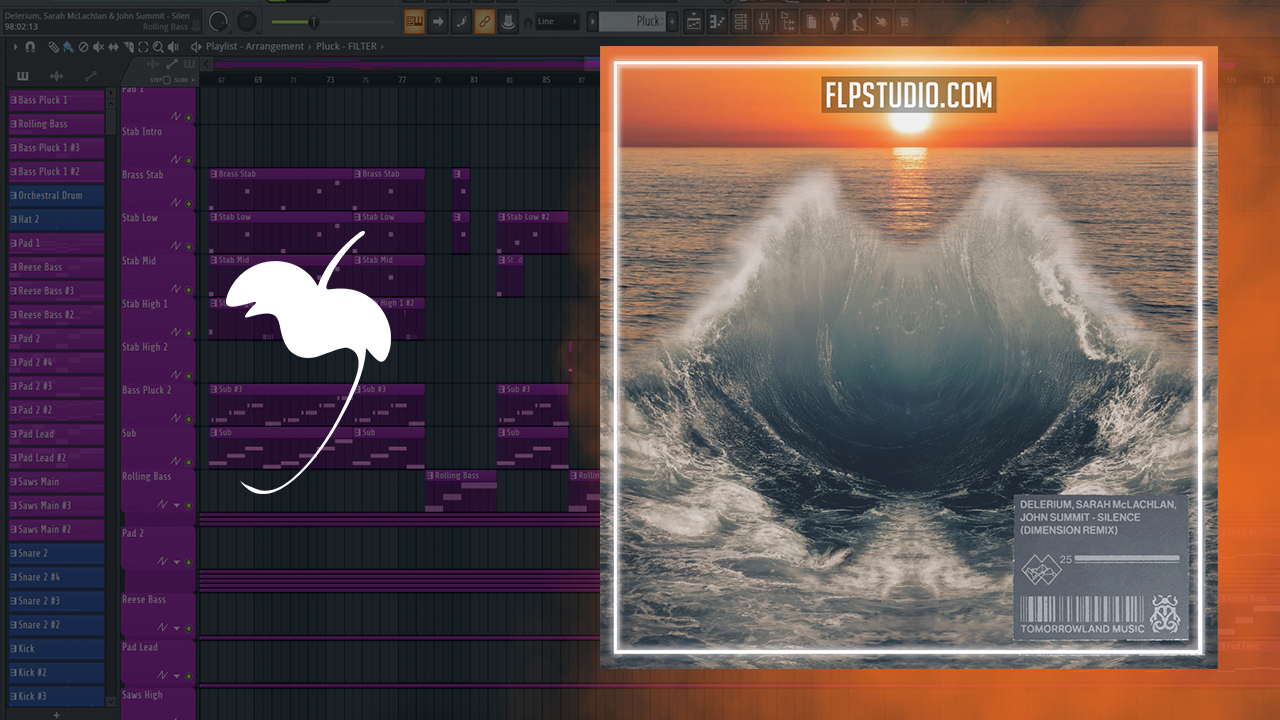This screenshot has width=1280, height=720.
Task: Toggle the link chain button in toolbar
Action: tap(484, 21)
